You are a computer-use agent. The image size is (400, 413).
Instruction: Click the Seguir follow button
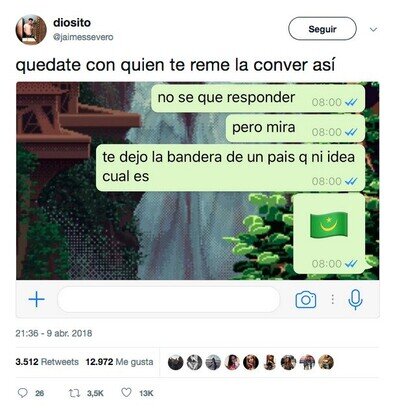click(322, 29)
